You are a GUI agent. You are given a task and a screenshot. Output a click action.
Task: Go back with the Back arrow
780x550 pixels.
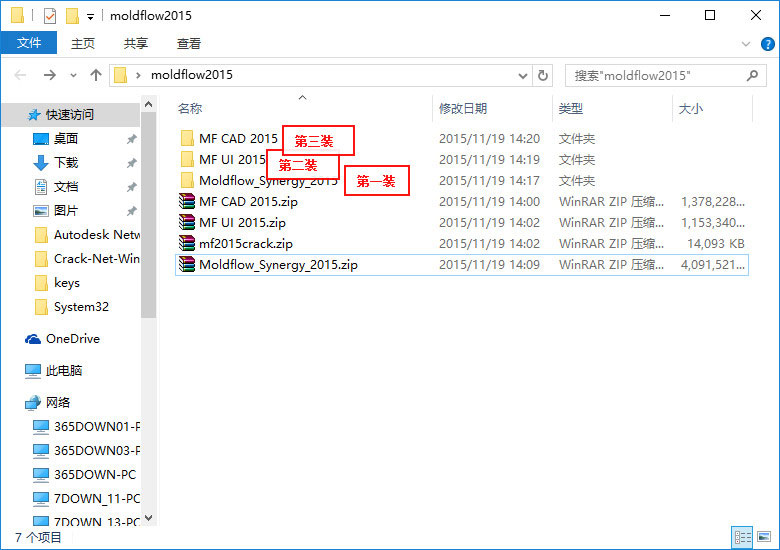(20, 76)
